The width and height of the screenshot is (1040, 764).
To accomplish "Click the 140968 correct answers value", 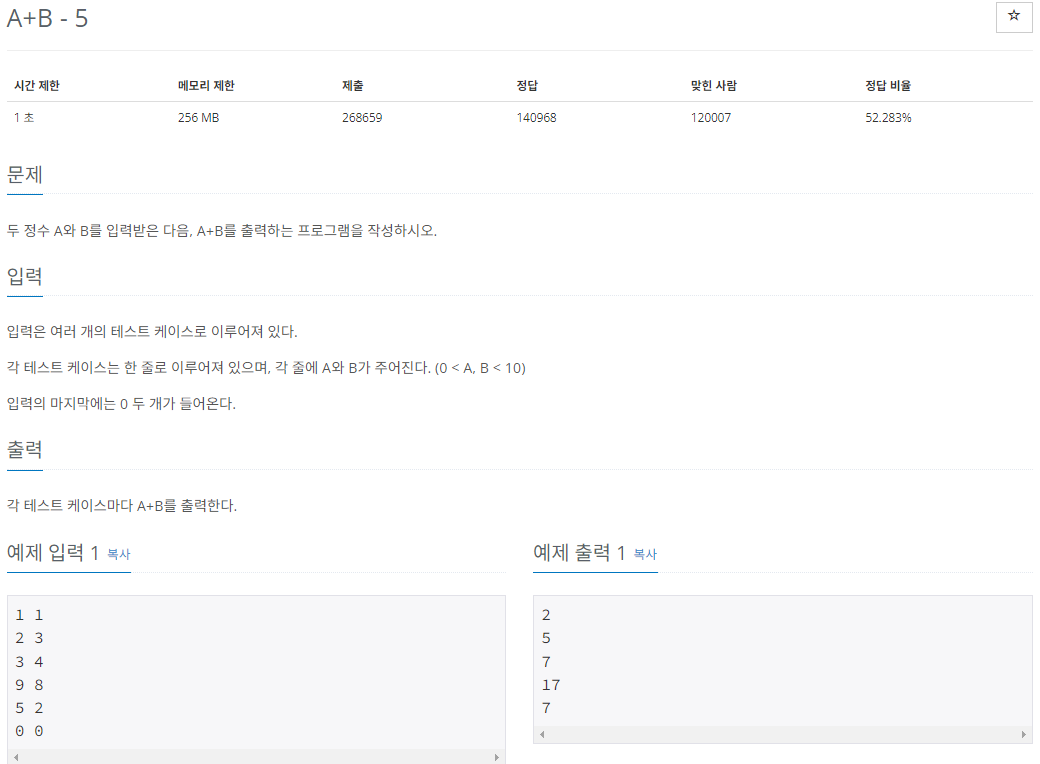I will tap(537, 117).
